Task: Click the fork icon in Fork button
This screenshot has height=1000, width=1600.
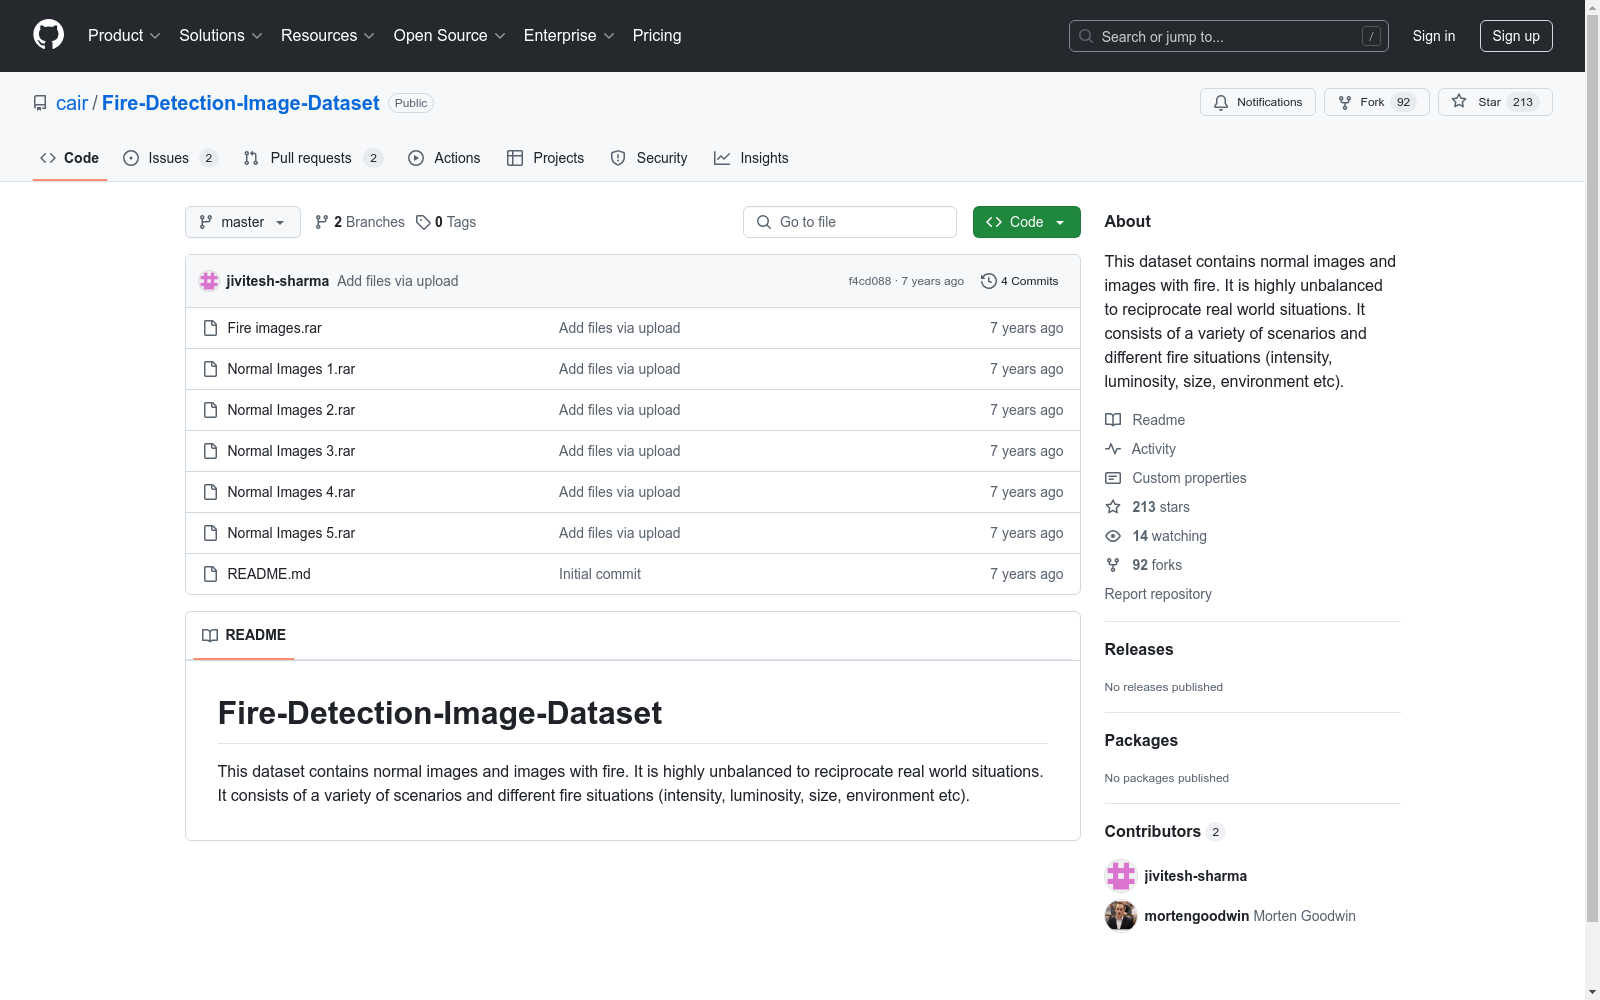Action: pyautogui.click(x=1345, y=102)
